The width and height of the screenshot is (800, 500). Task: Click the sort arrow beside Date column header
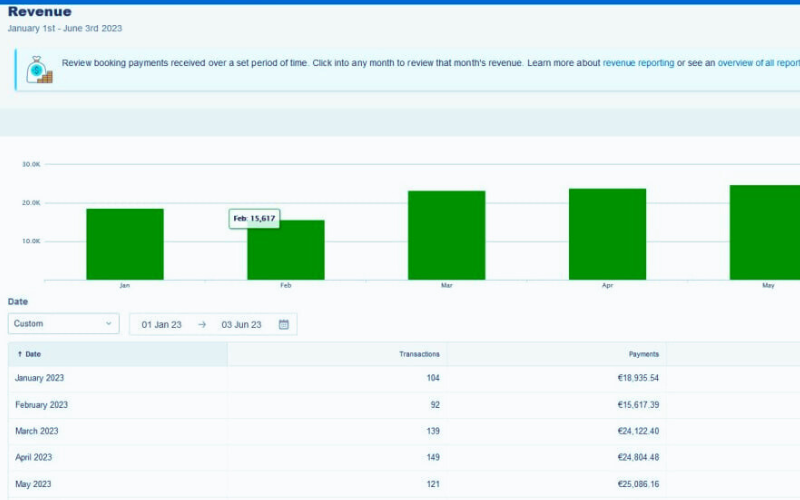click(19, 354)
